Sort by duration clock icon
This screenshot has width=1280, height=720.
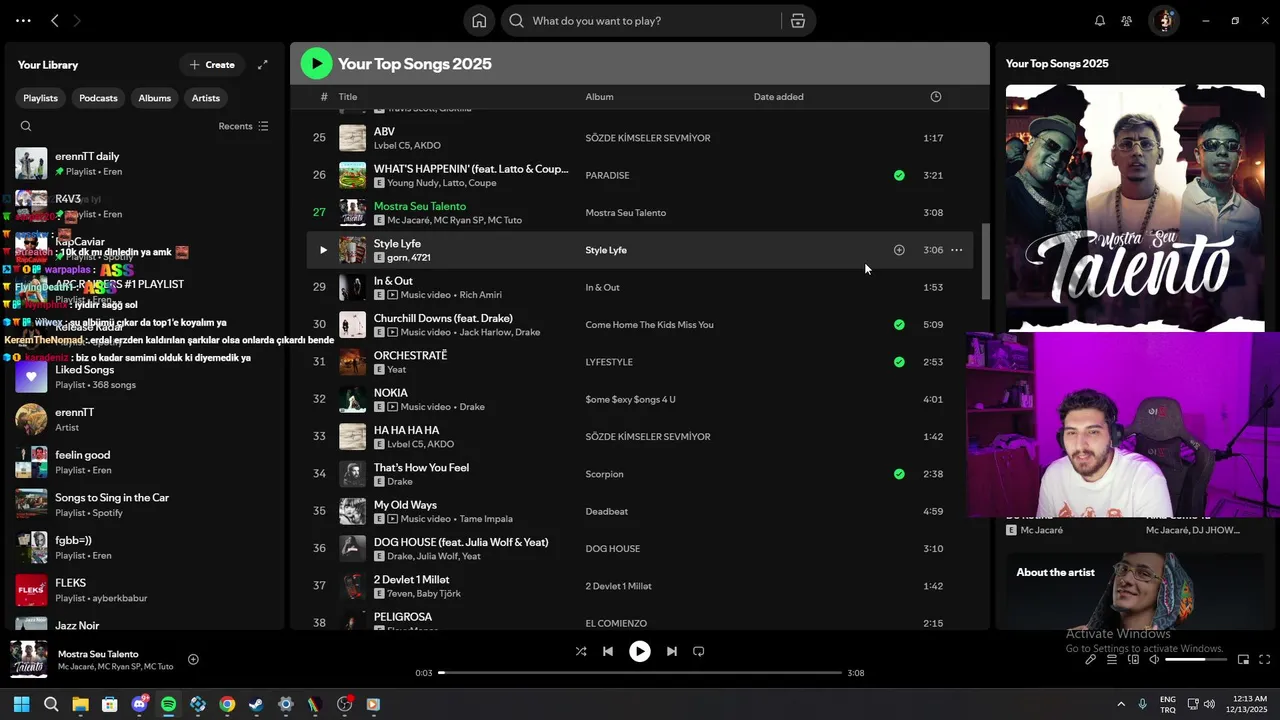click(x=936, y=97)
